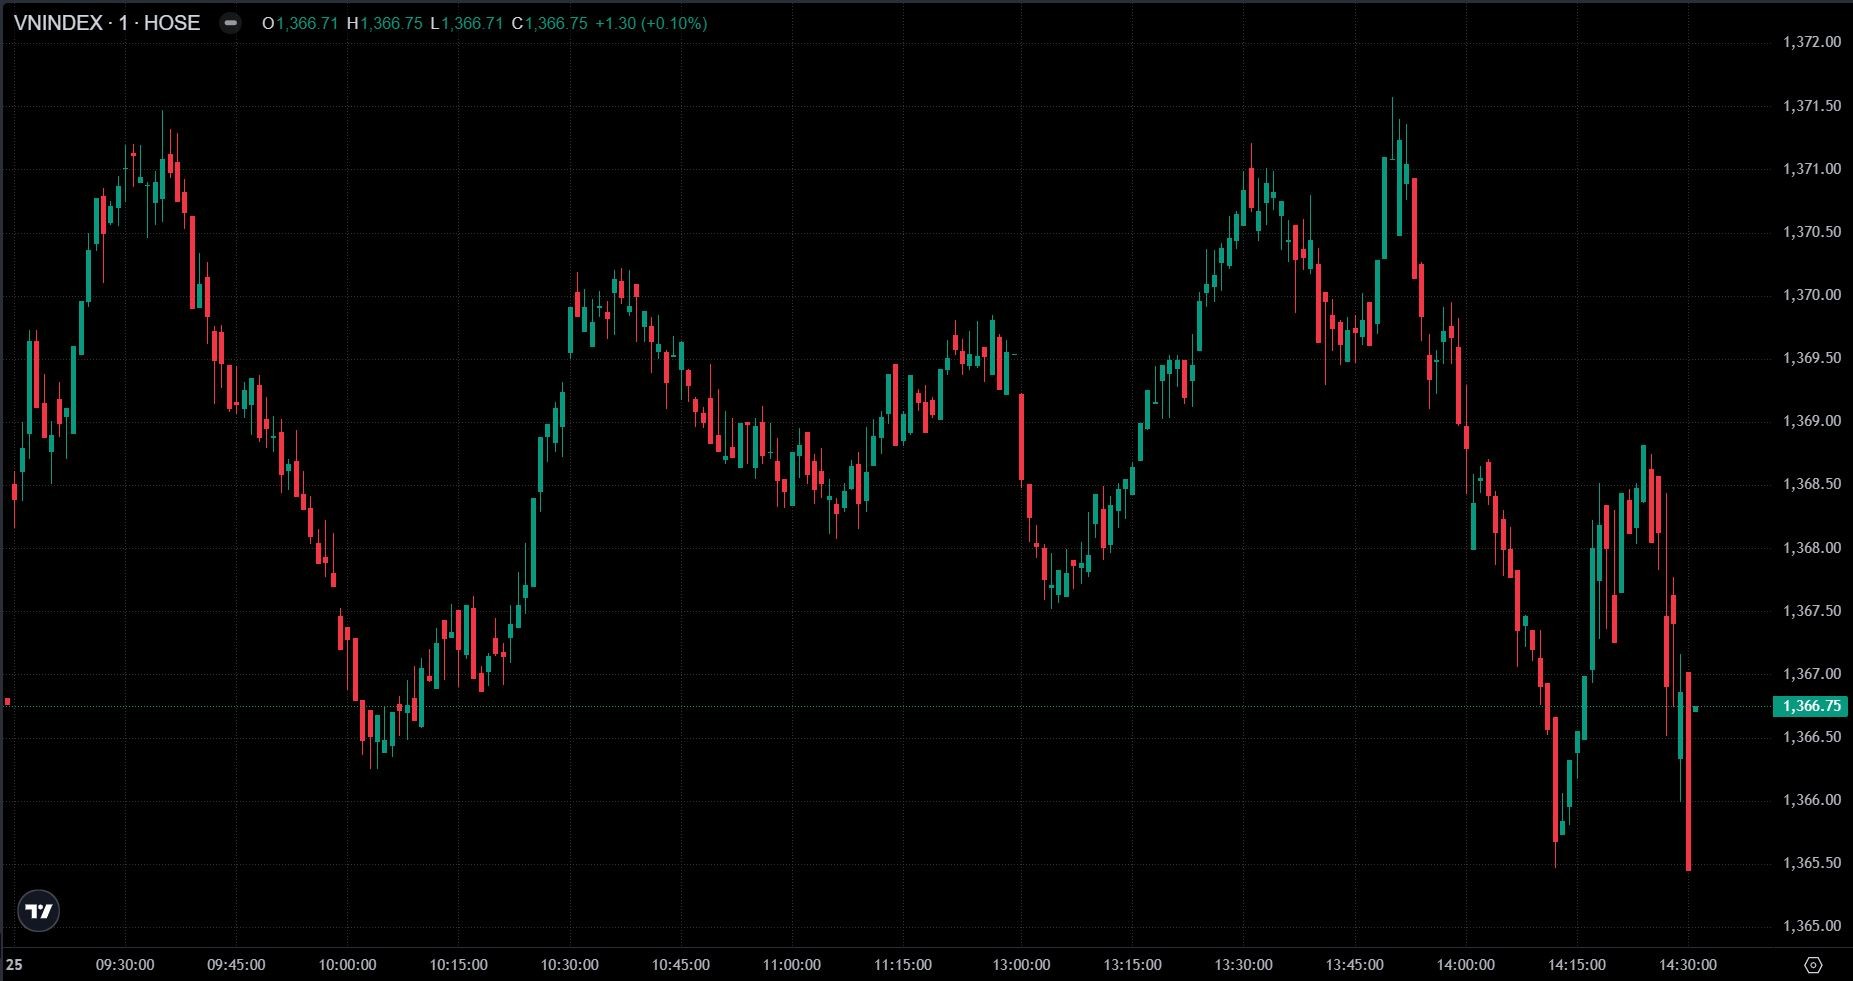Collapse the VNINDEX legend with minus button

tap(230, 23)
